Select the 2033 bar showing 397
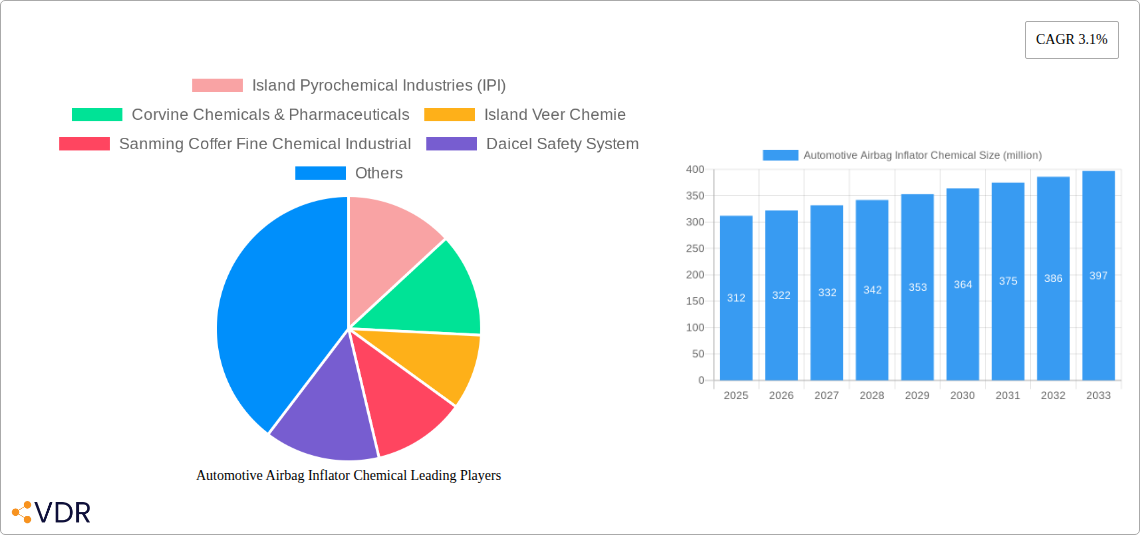Viewport: 1140px width, 535px height. (1099, 275)
